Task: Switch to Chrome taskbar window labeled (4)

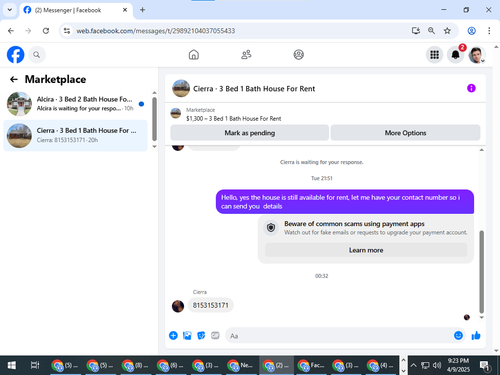Action: (382, 365)
